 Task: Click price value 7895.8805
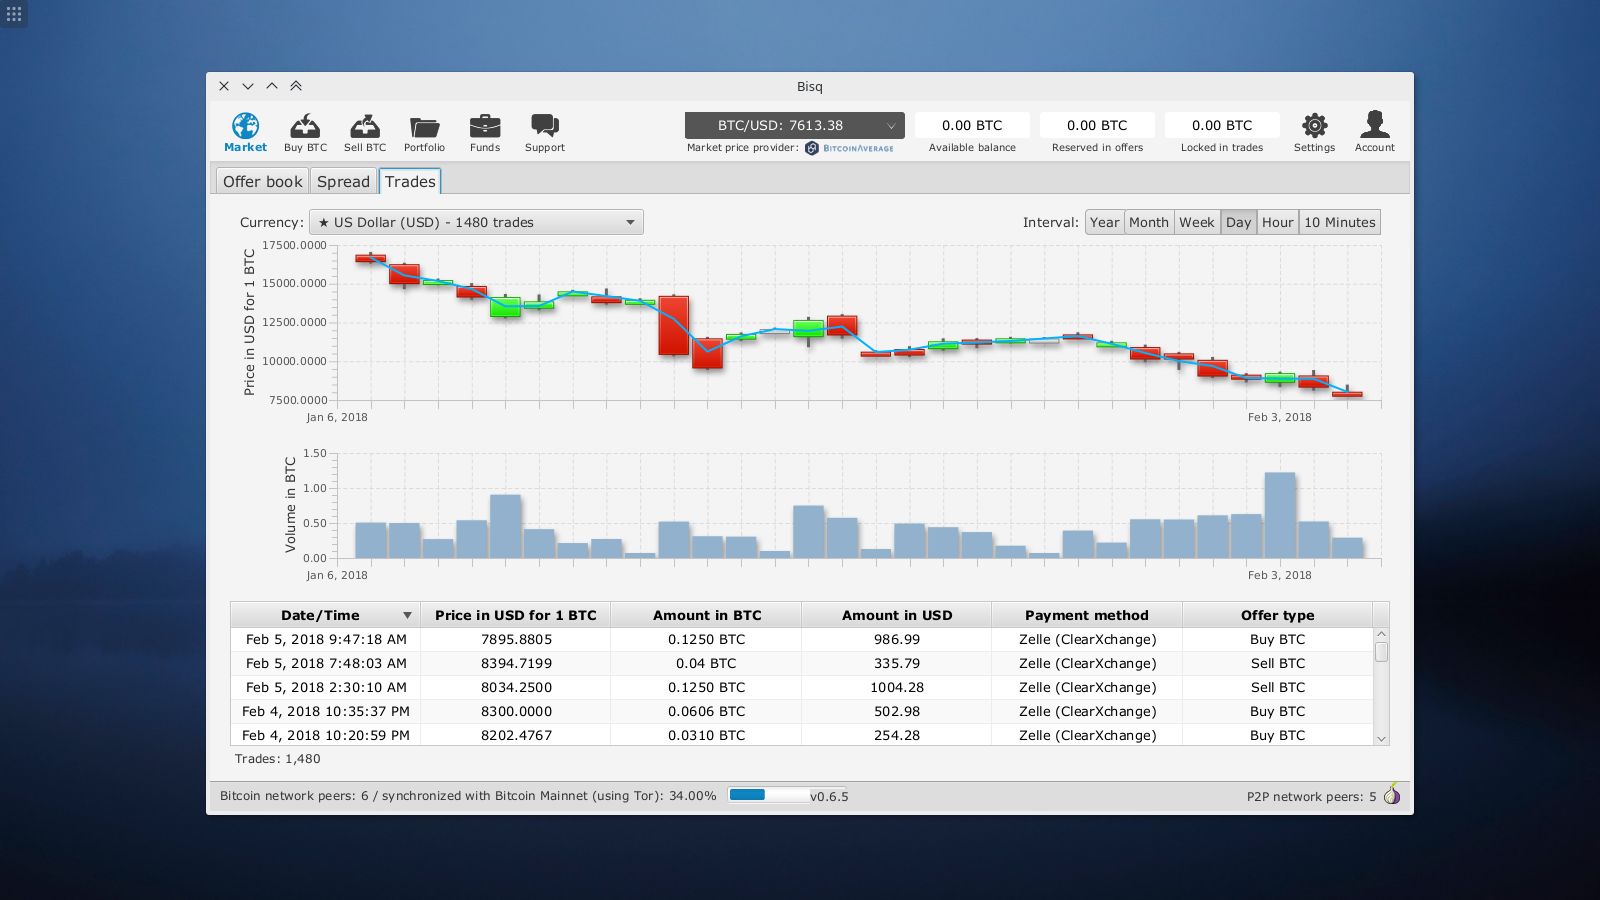tap(516, 639)
